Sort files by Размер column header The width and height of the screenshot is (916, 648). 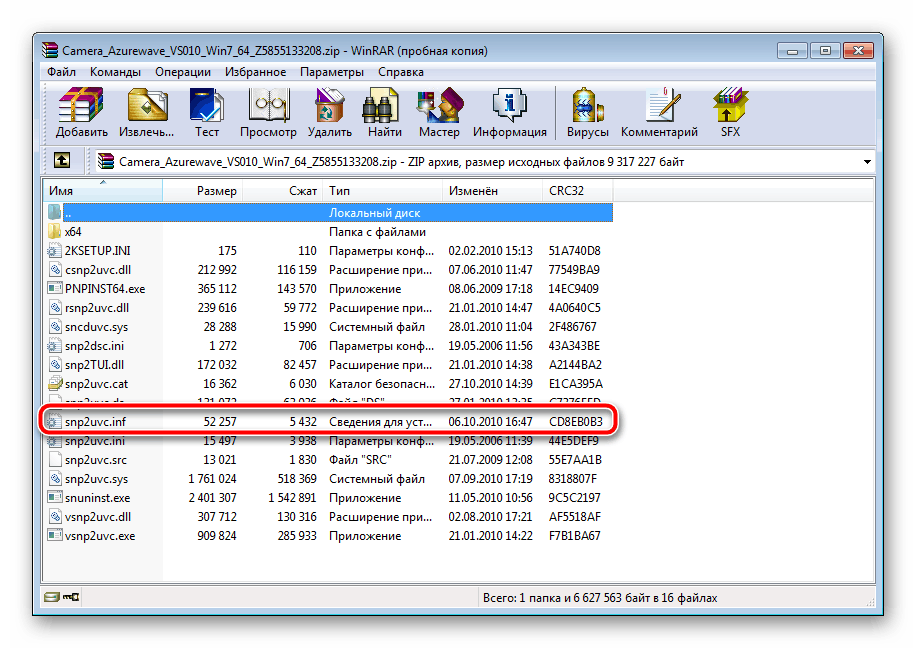click(216, 191)
